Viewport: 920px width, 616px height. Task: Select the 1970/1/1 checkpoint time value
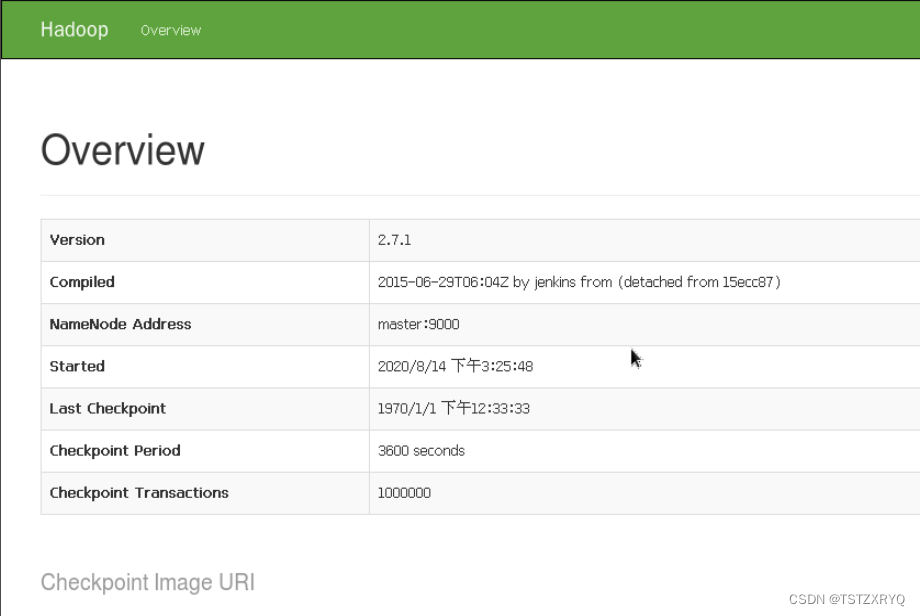tap(454, 409)
